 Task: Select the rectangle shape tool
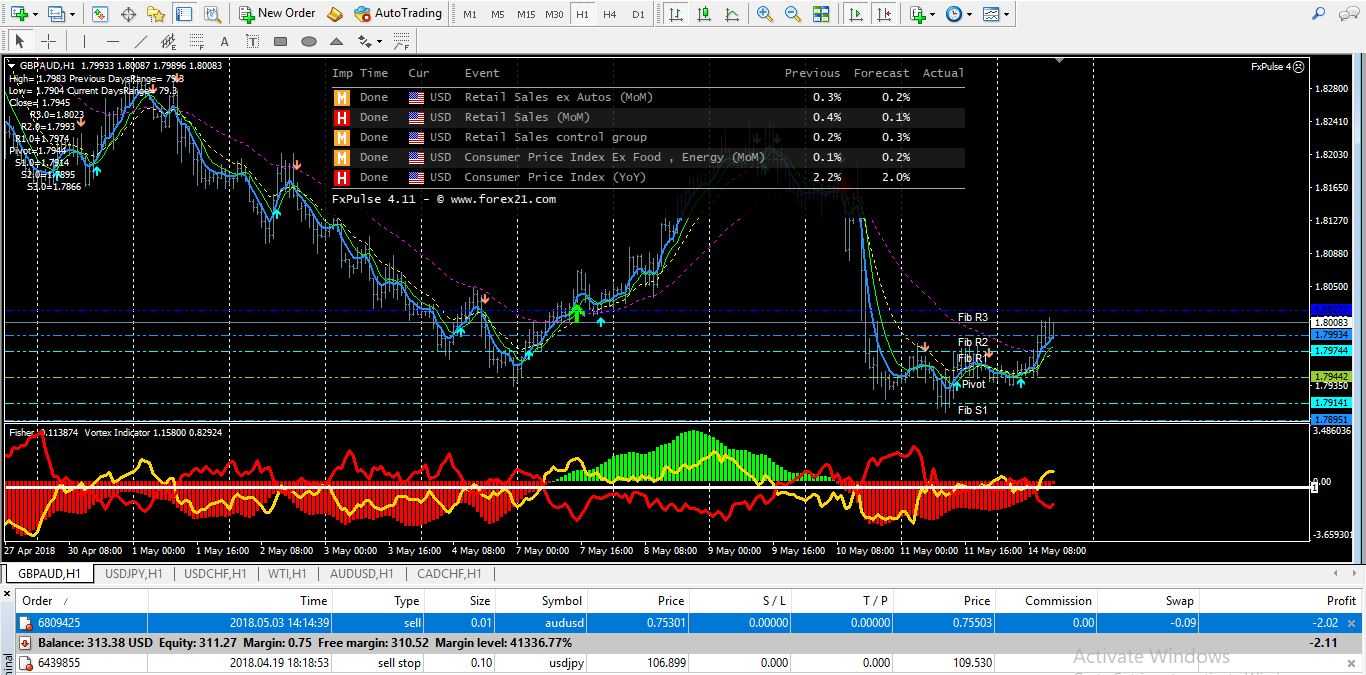(281, 41)
